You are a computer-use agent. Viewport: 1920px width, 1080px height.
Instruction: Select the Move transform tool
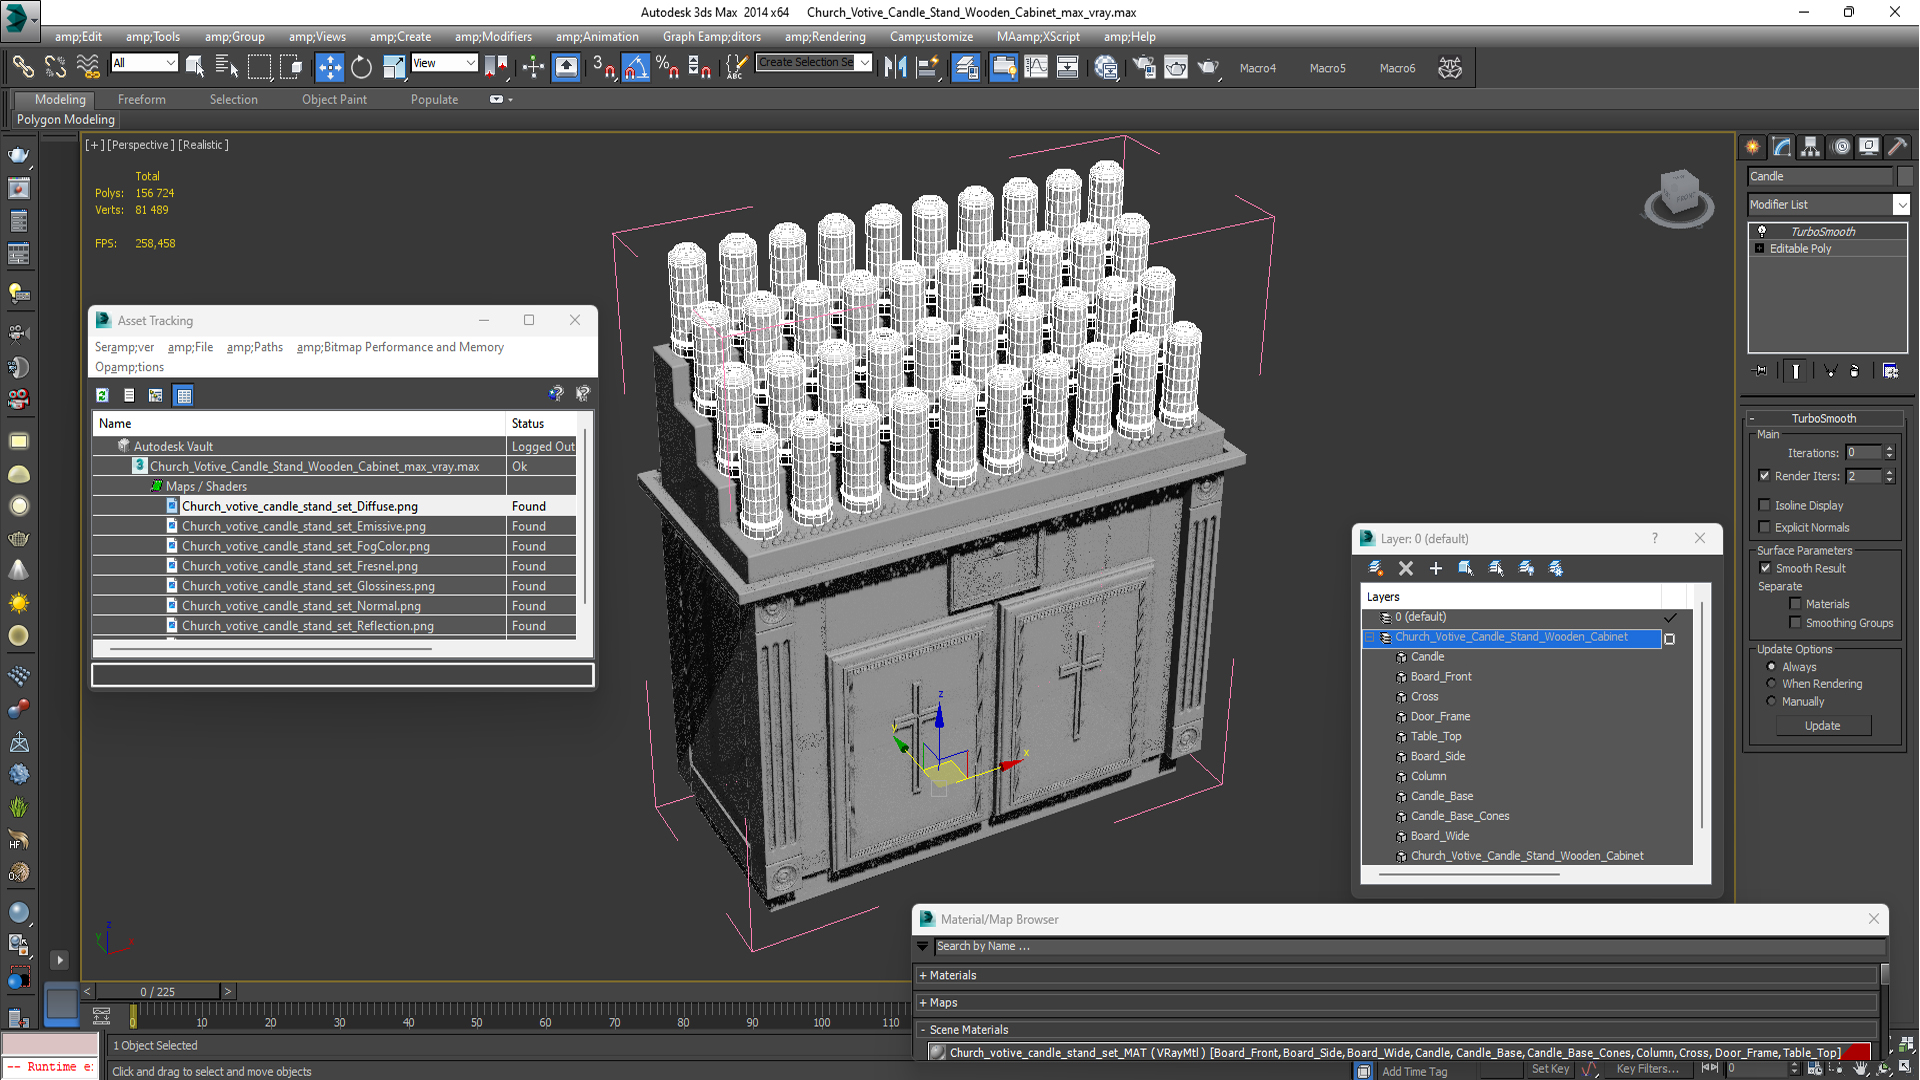[329, 67]
